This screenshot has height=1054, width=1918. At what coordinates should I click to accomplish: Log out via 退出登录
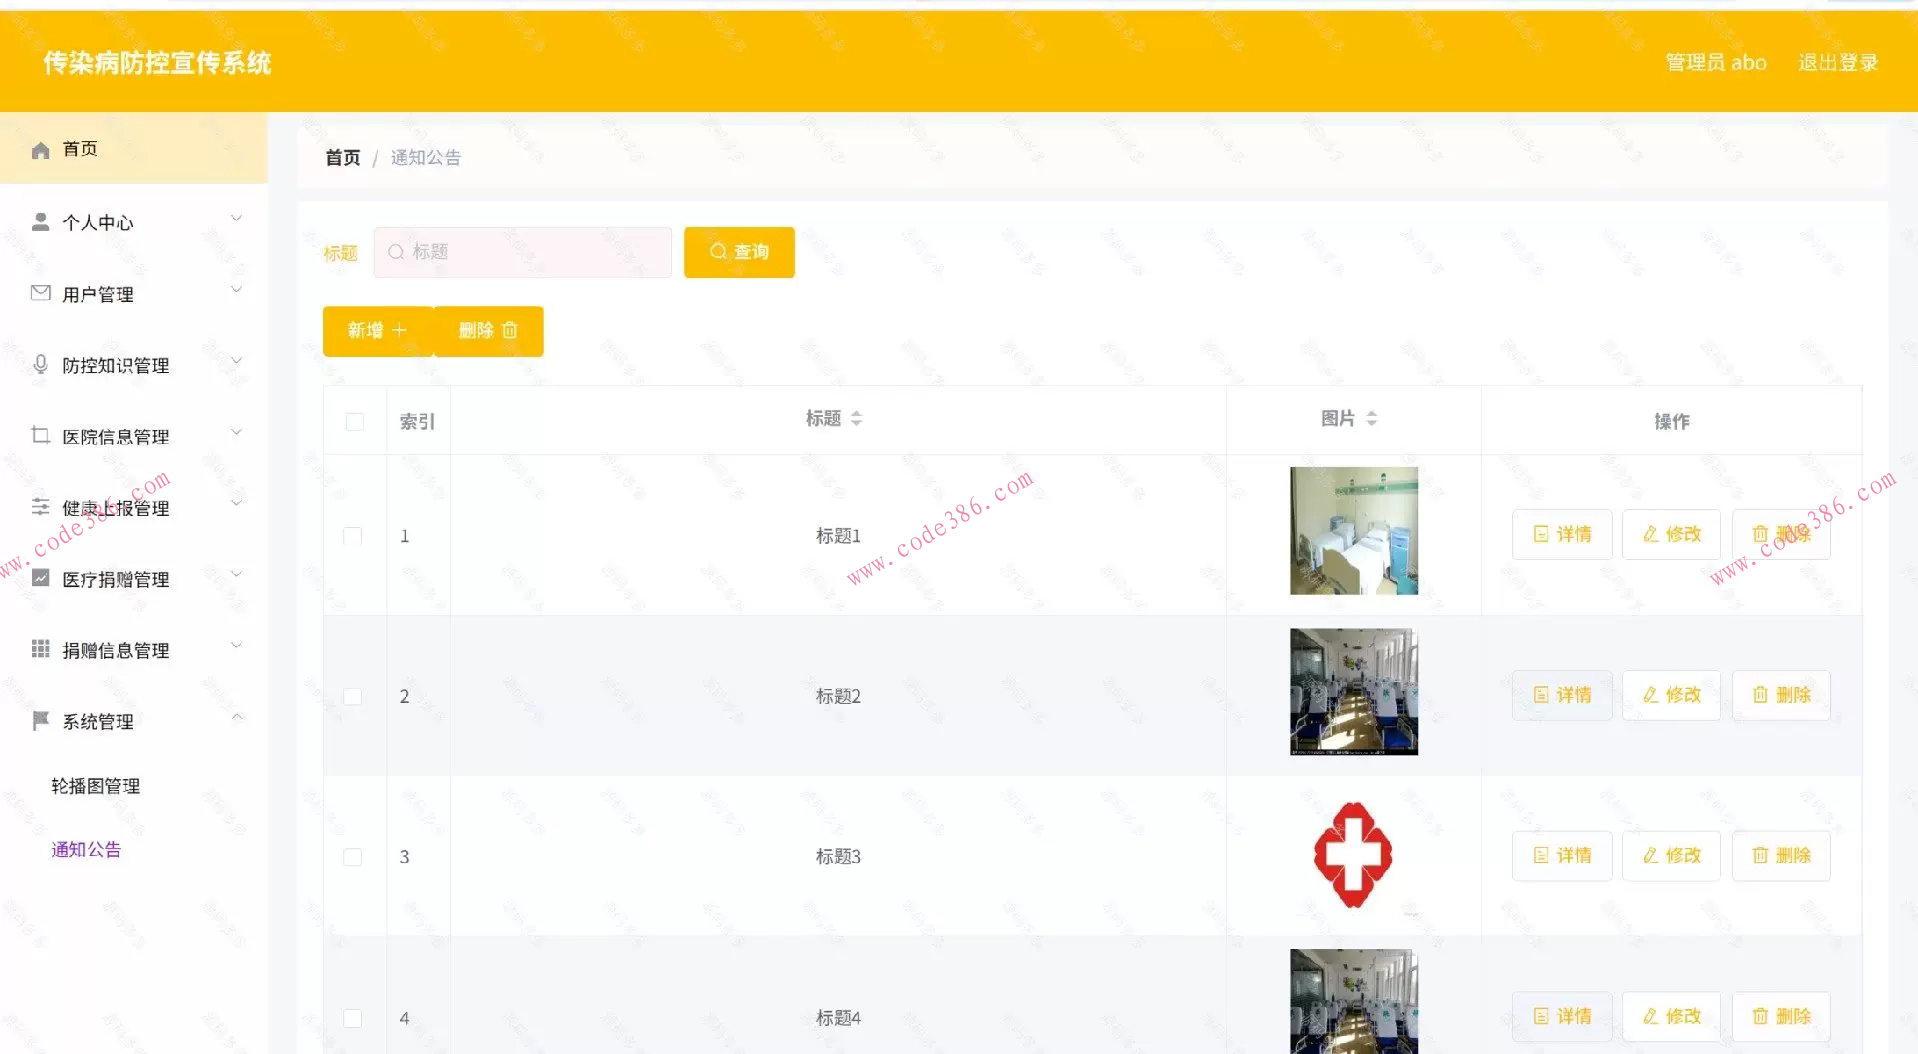pos(1838,63)
